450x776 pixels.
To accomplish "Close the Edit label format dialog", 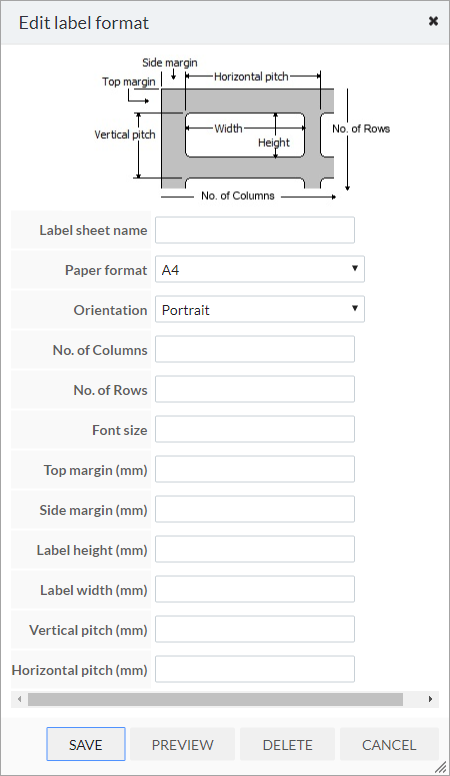I will [433, 21].
